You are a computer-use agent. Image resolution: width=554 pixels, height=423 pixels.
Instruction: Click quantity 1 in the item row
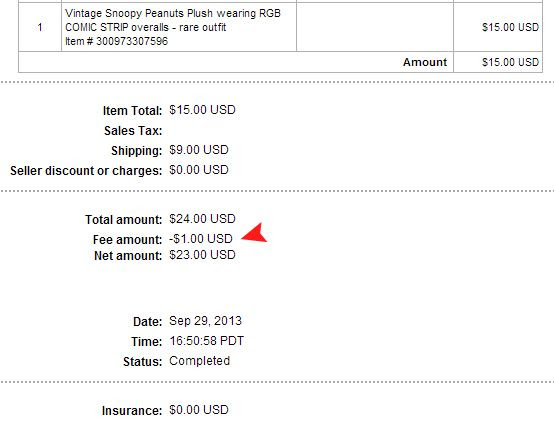[40, 27]
